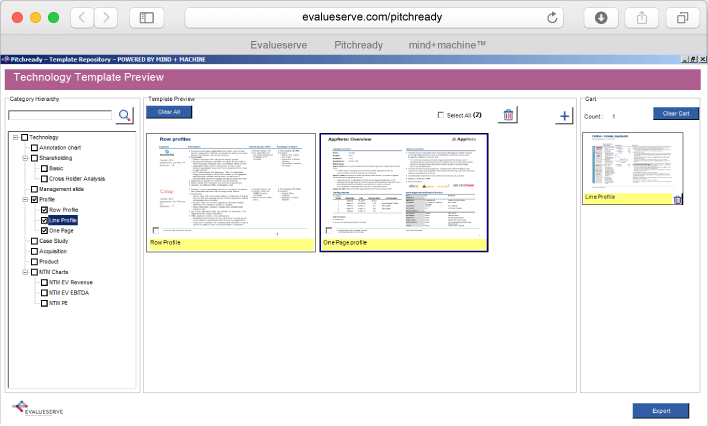Image resolution: width=708 pixels, height=426 pixels.
Task: Show all tabs with the tab overview icon
Action: pyautogui.click(x=682, y=18)
